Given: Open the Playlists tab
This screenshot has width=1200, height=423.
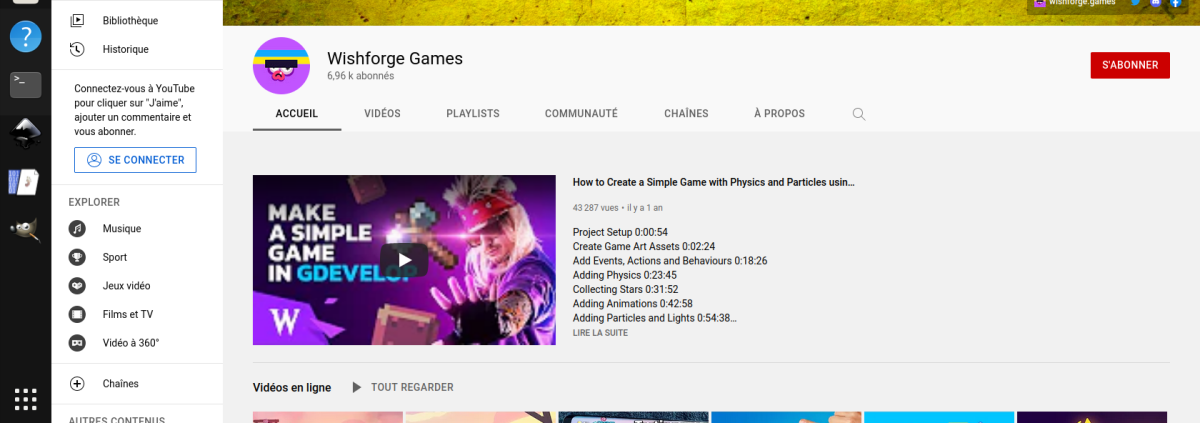Looking at the screenshot, I should coord(472,114).
